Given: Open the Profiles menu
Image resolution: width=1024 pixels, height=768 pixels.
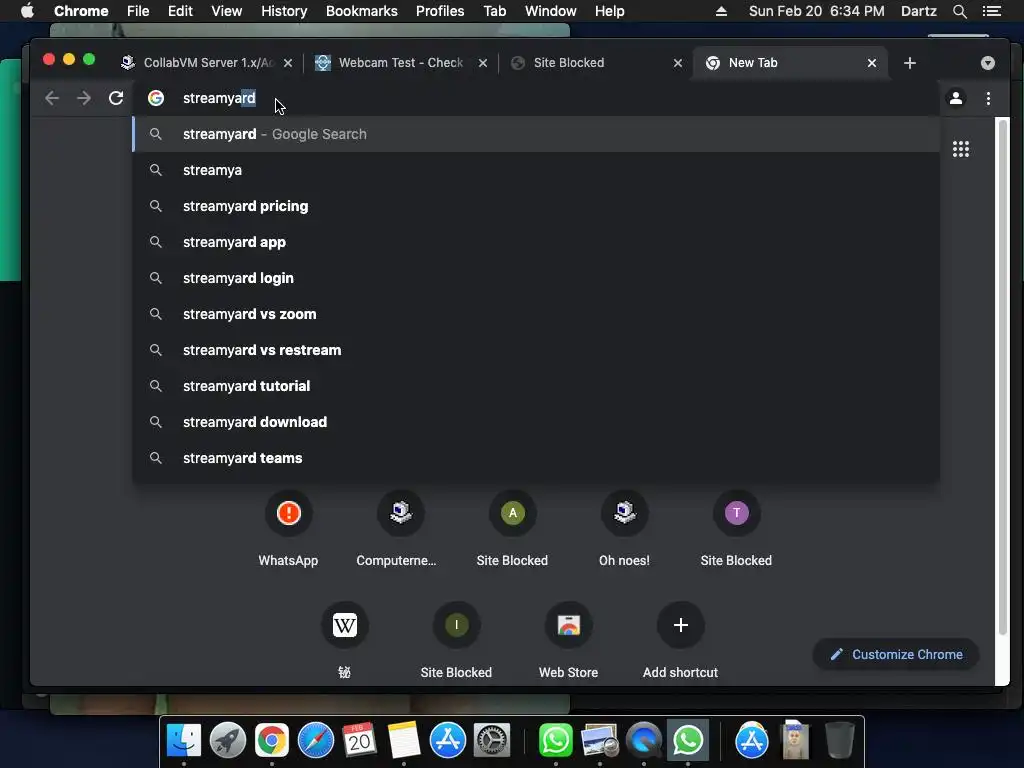Looking at the screenshot, I should tap(440, 11).
